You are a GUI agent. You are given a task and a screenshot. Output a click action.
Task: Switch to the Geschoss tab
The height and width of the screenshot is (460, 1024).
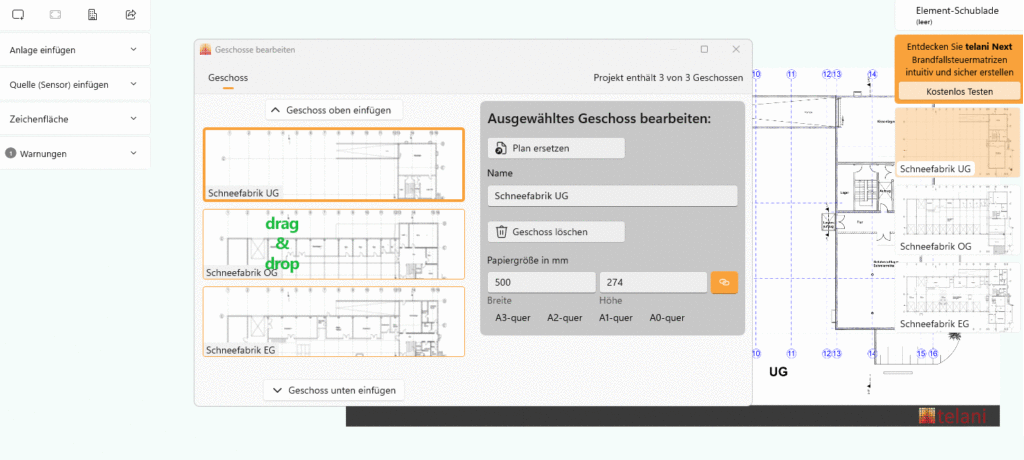click(x=228, y=78)
